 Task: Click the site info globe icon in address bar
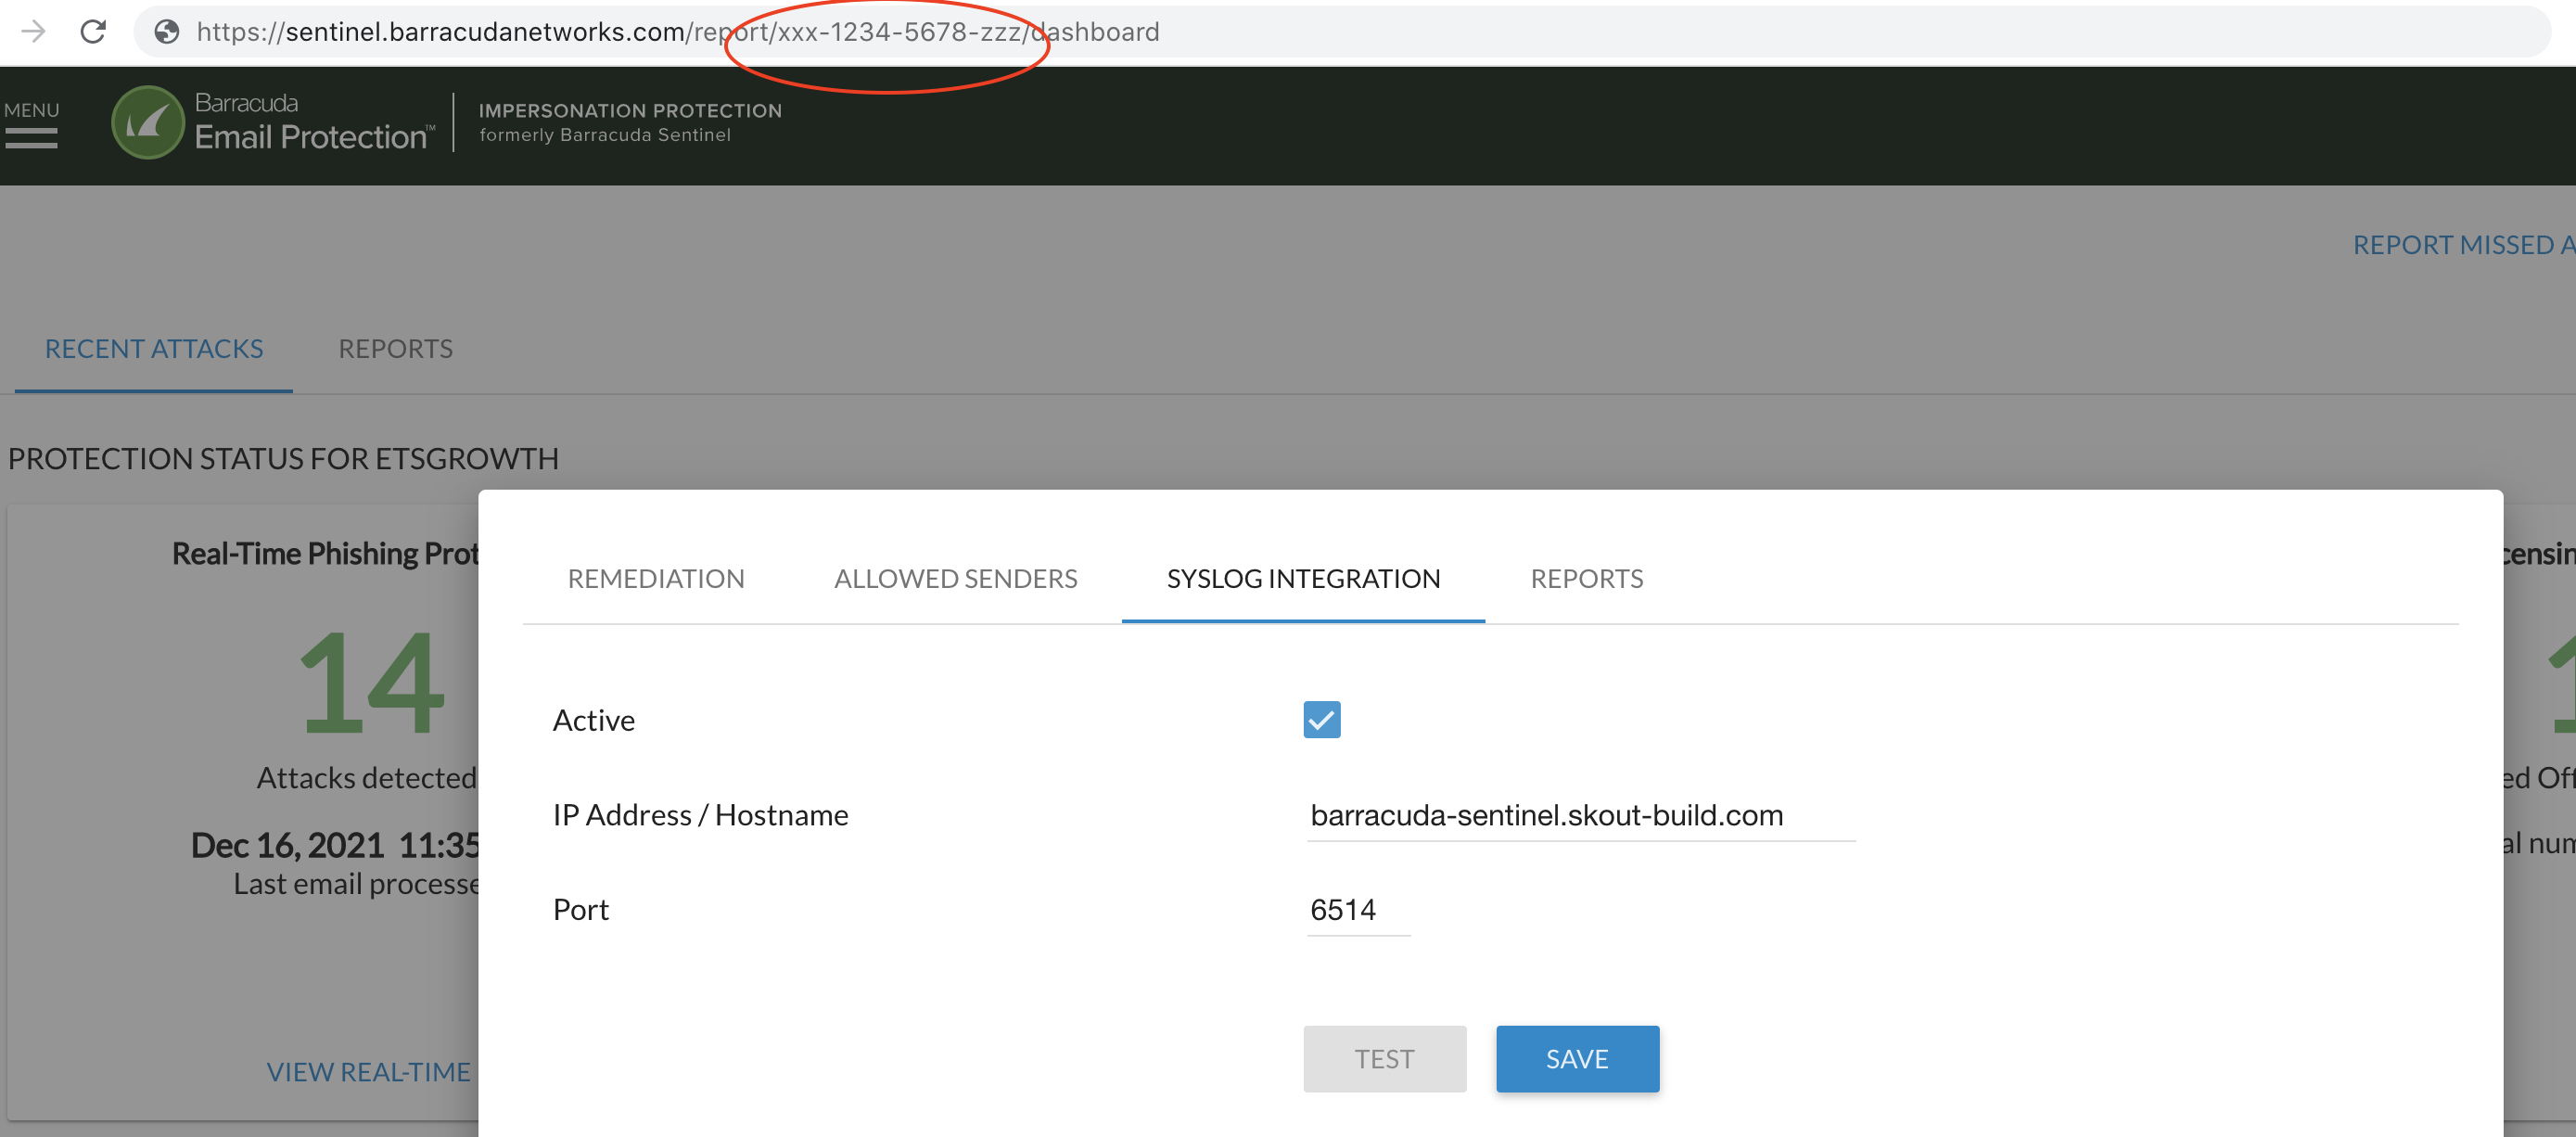[x=167, y=32]
